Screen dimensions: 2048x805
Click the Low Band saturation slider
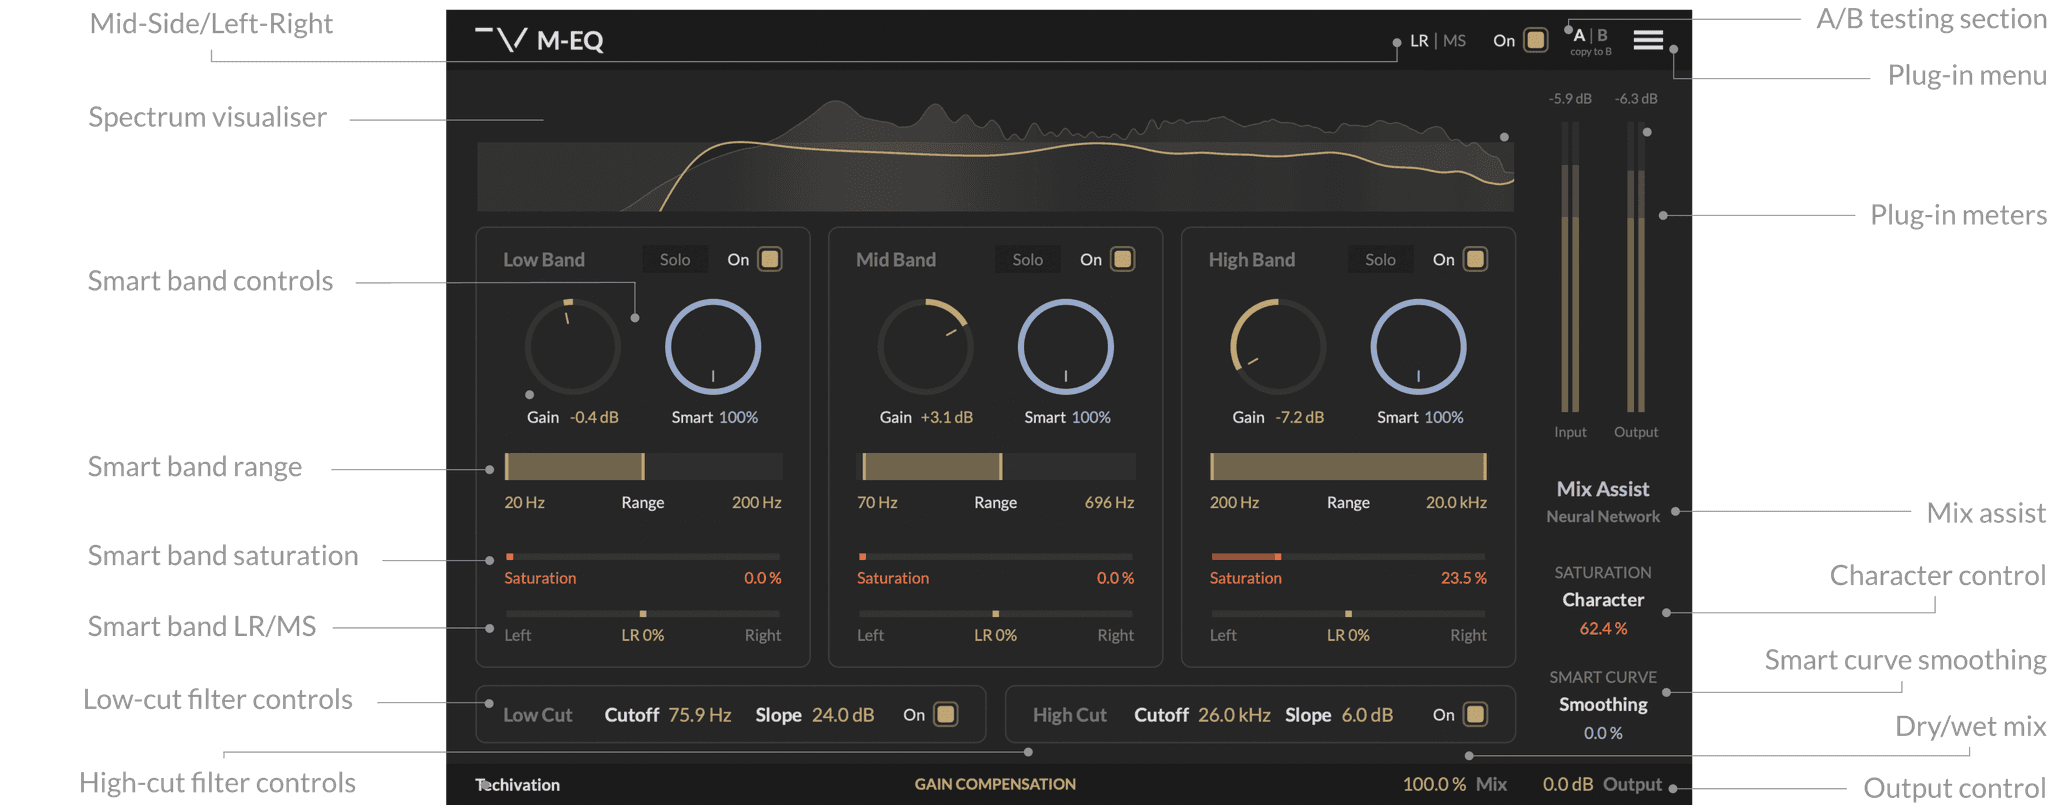[x=643, y=556]
